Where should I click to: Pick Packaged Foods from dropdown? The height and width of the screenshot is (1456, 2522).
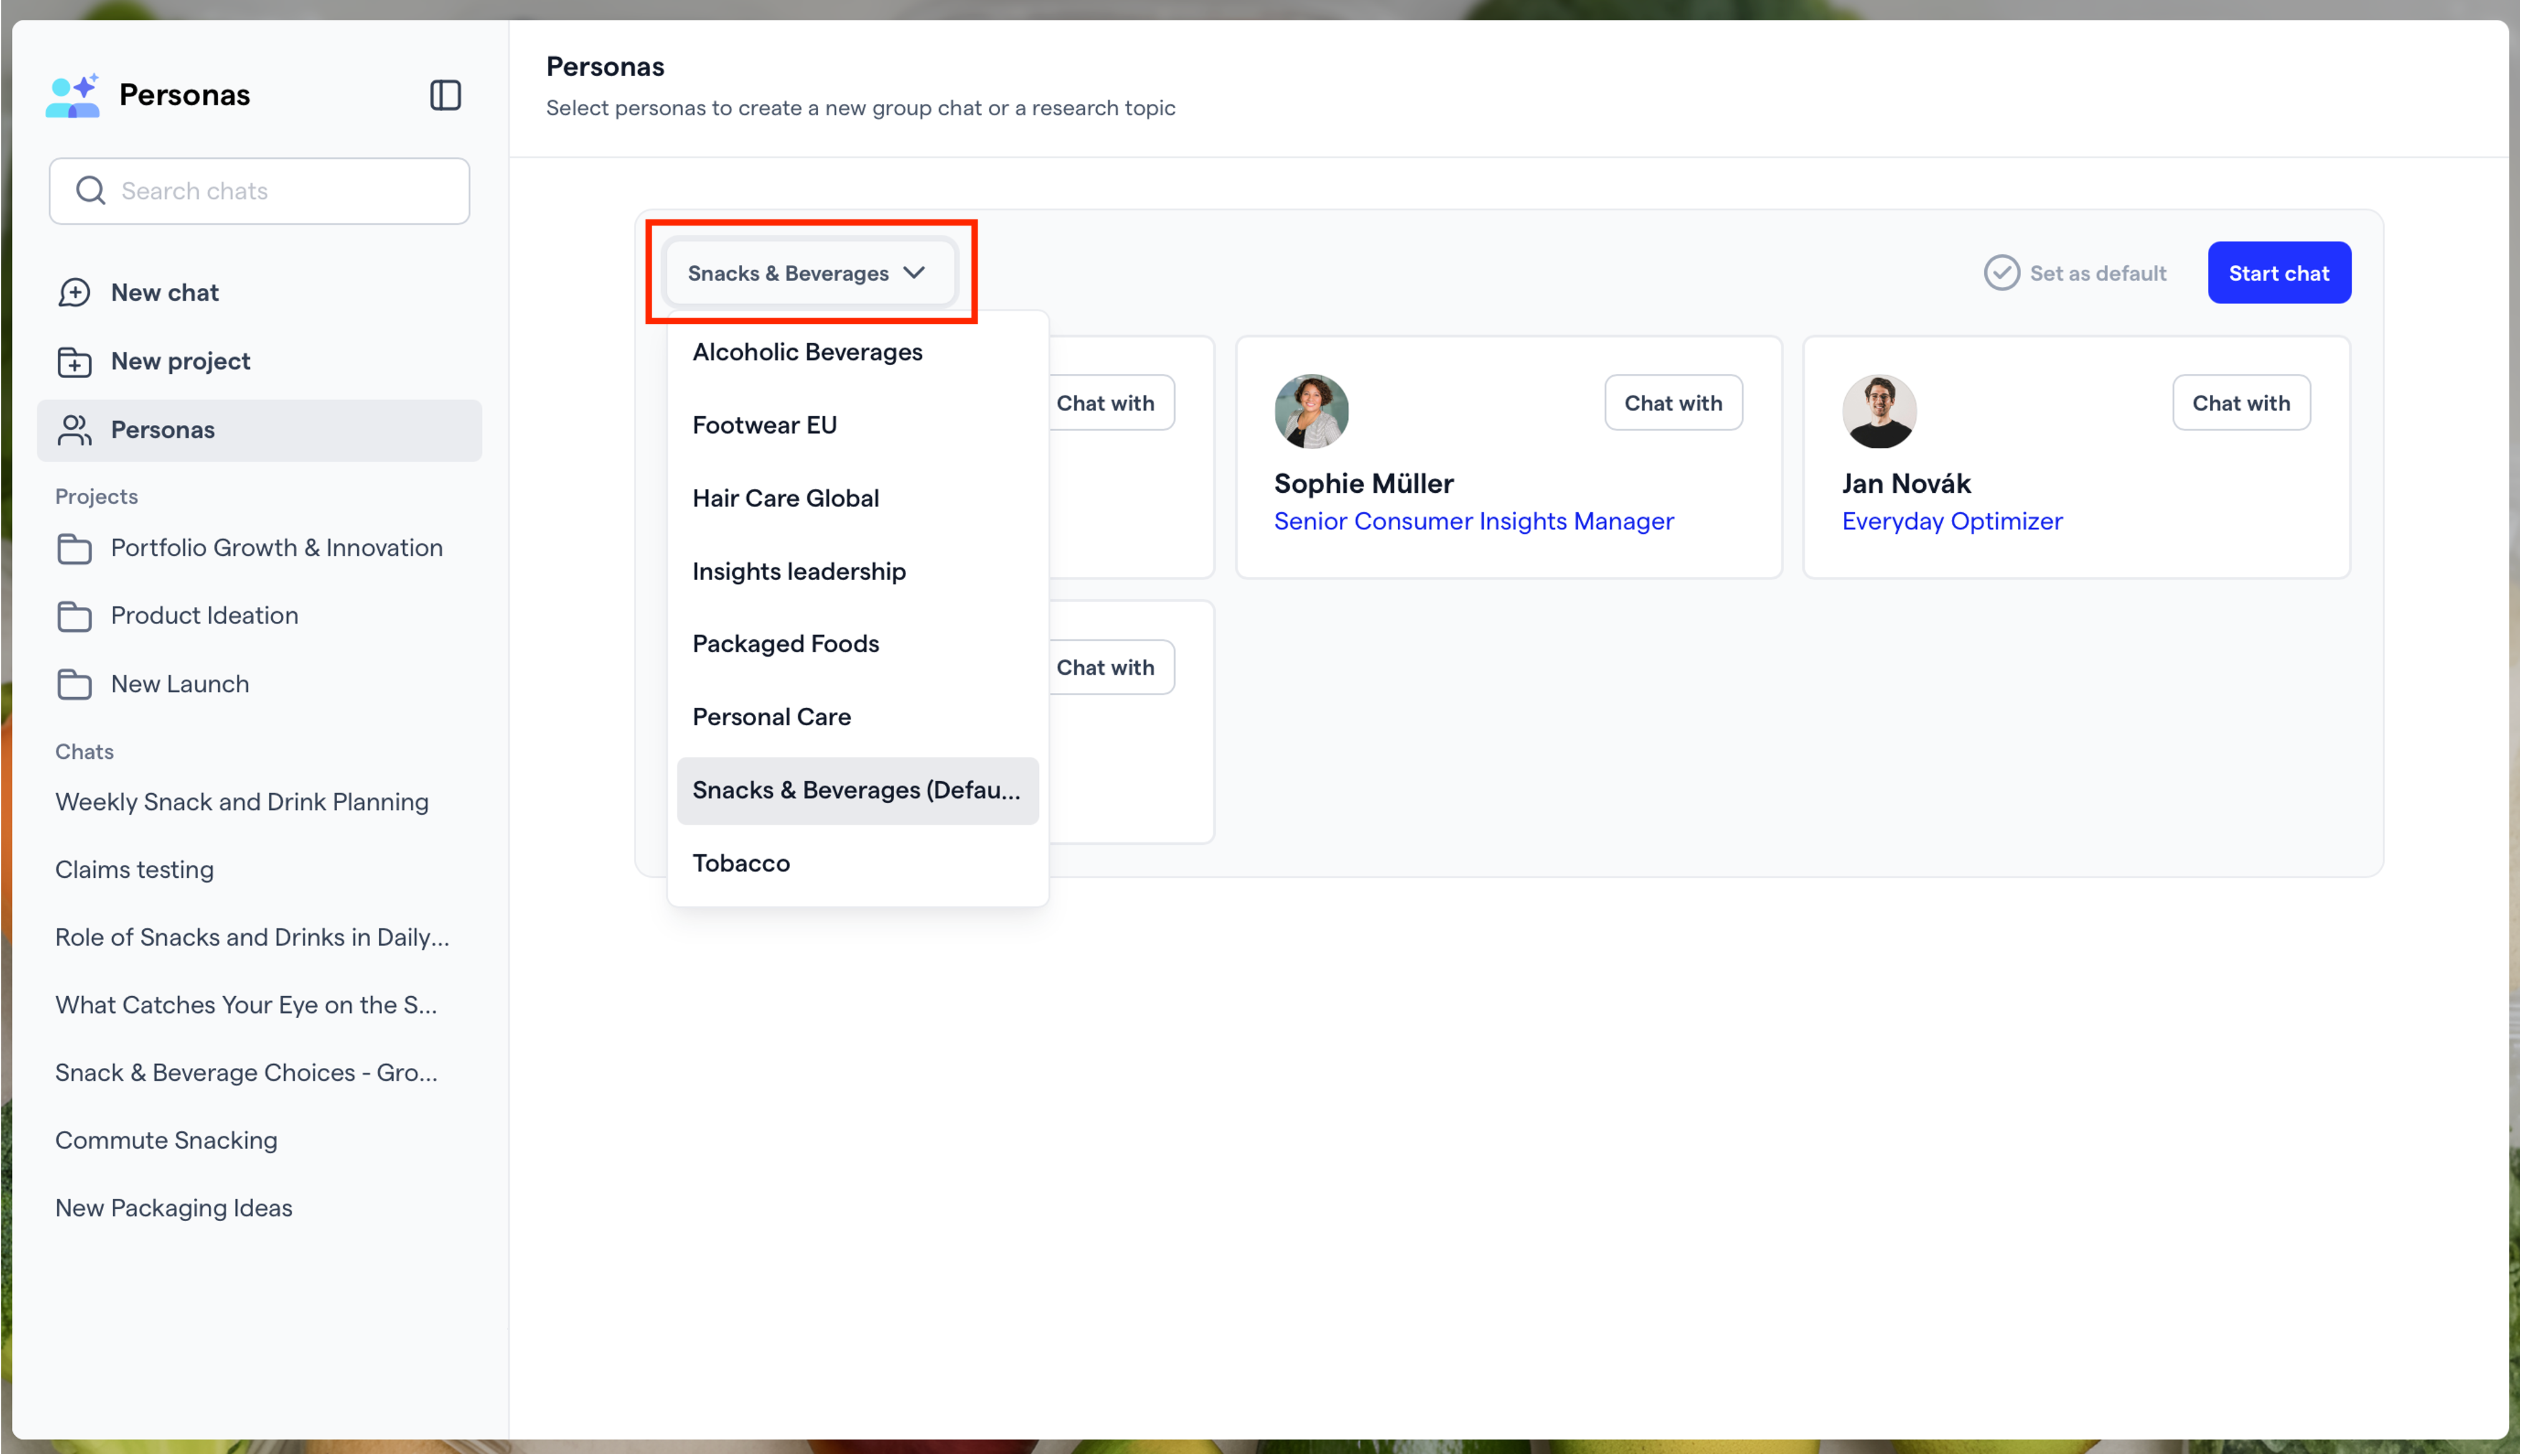click(858, 644)
